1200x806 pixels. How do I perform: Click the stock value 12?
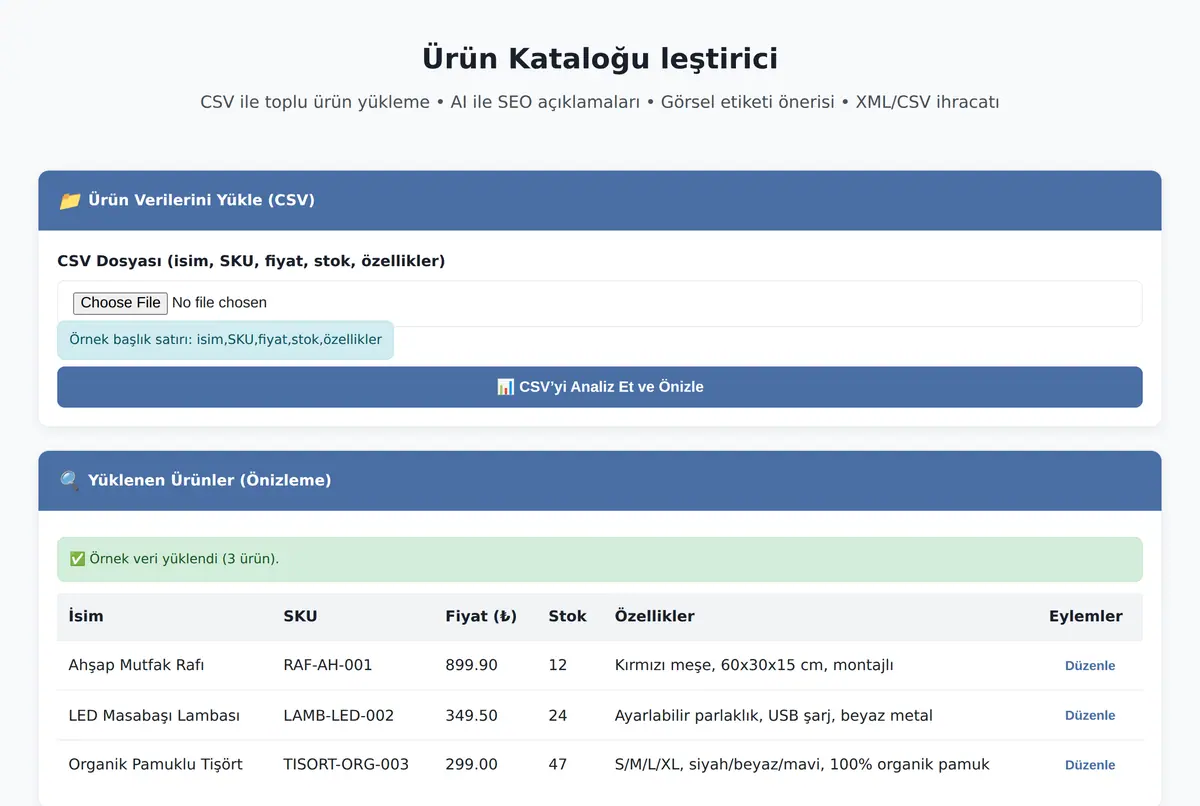click(558, 665)
